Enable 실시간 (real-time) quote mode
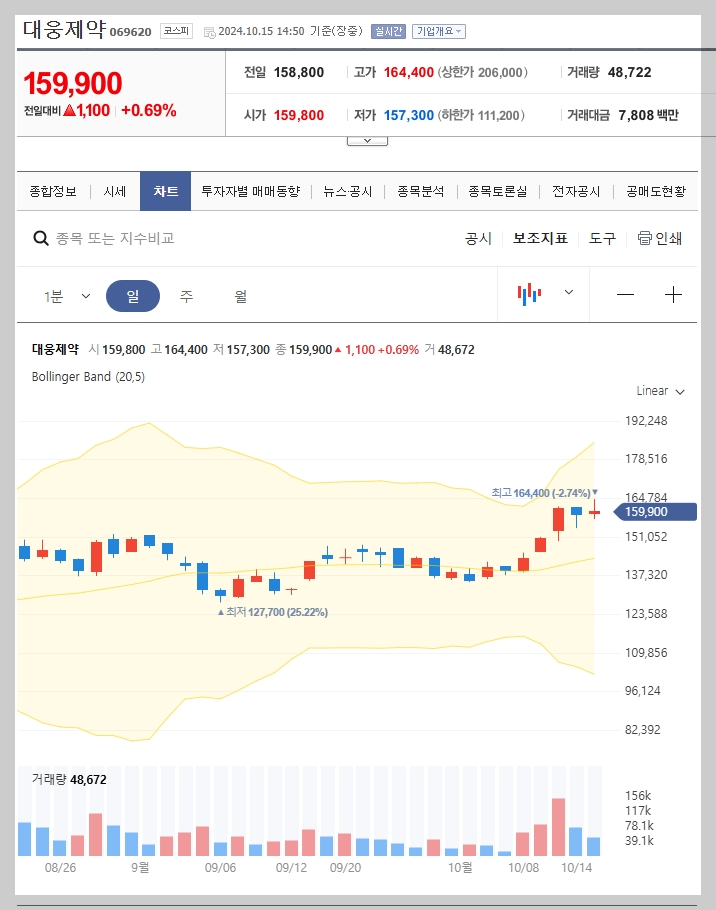Screen dimensions: 716x910 point(388,31)
